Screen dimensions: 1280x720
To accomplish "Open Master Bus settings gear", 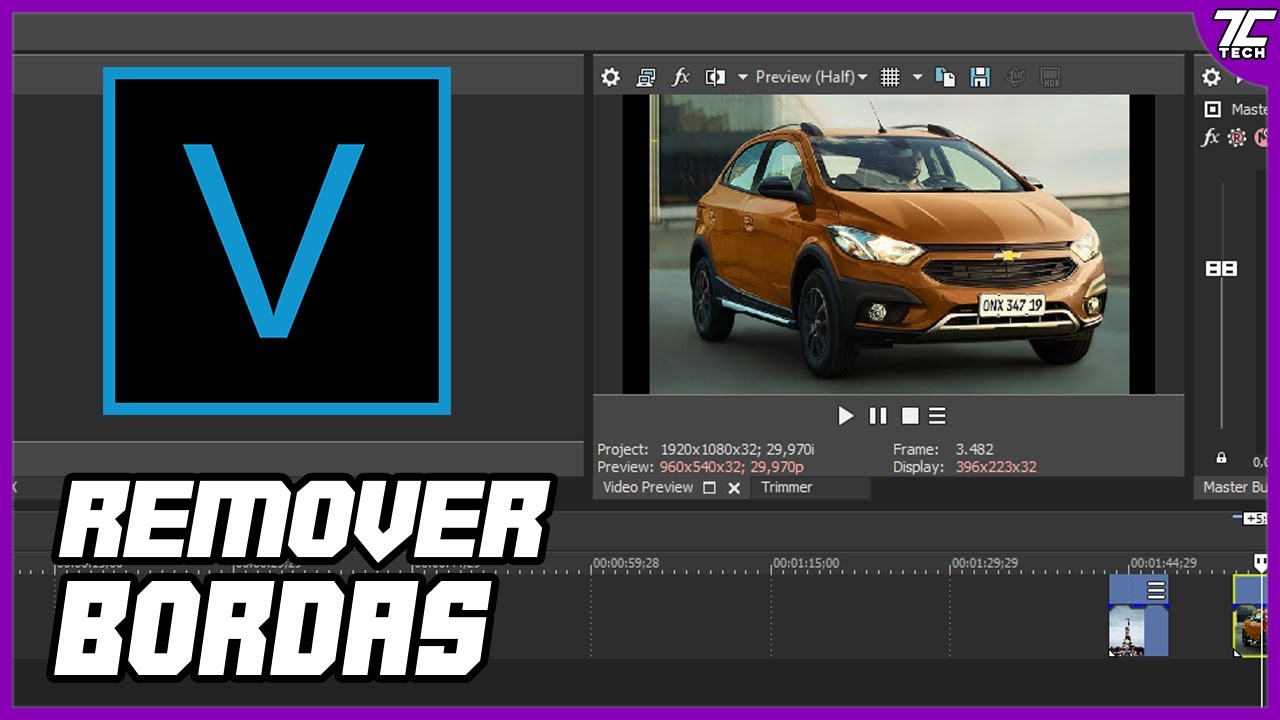I will coord(1211,77).
